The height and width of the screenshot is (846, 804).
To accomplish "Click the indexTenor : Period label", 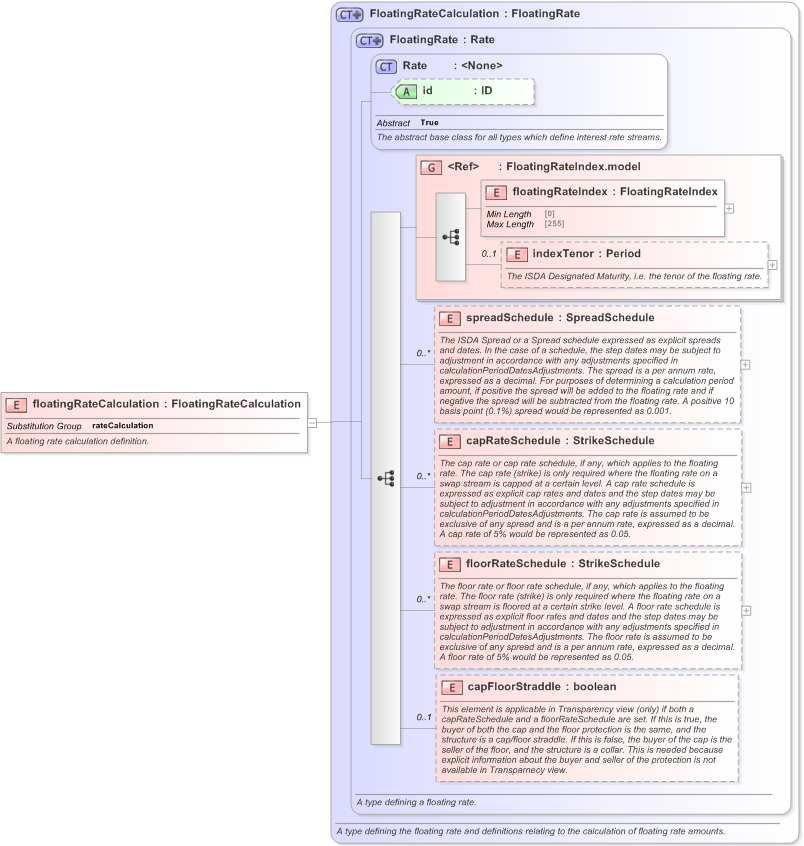I will [x=587, y=254].
